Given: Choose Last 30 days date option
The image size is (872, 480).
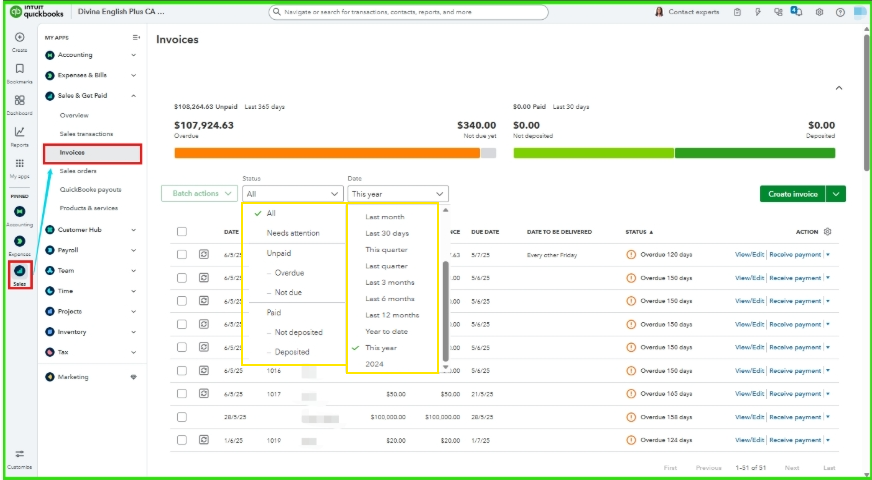Looking at the screenshot, I should coord(387,233).
